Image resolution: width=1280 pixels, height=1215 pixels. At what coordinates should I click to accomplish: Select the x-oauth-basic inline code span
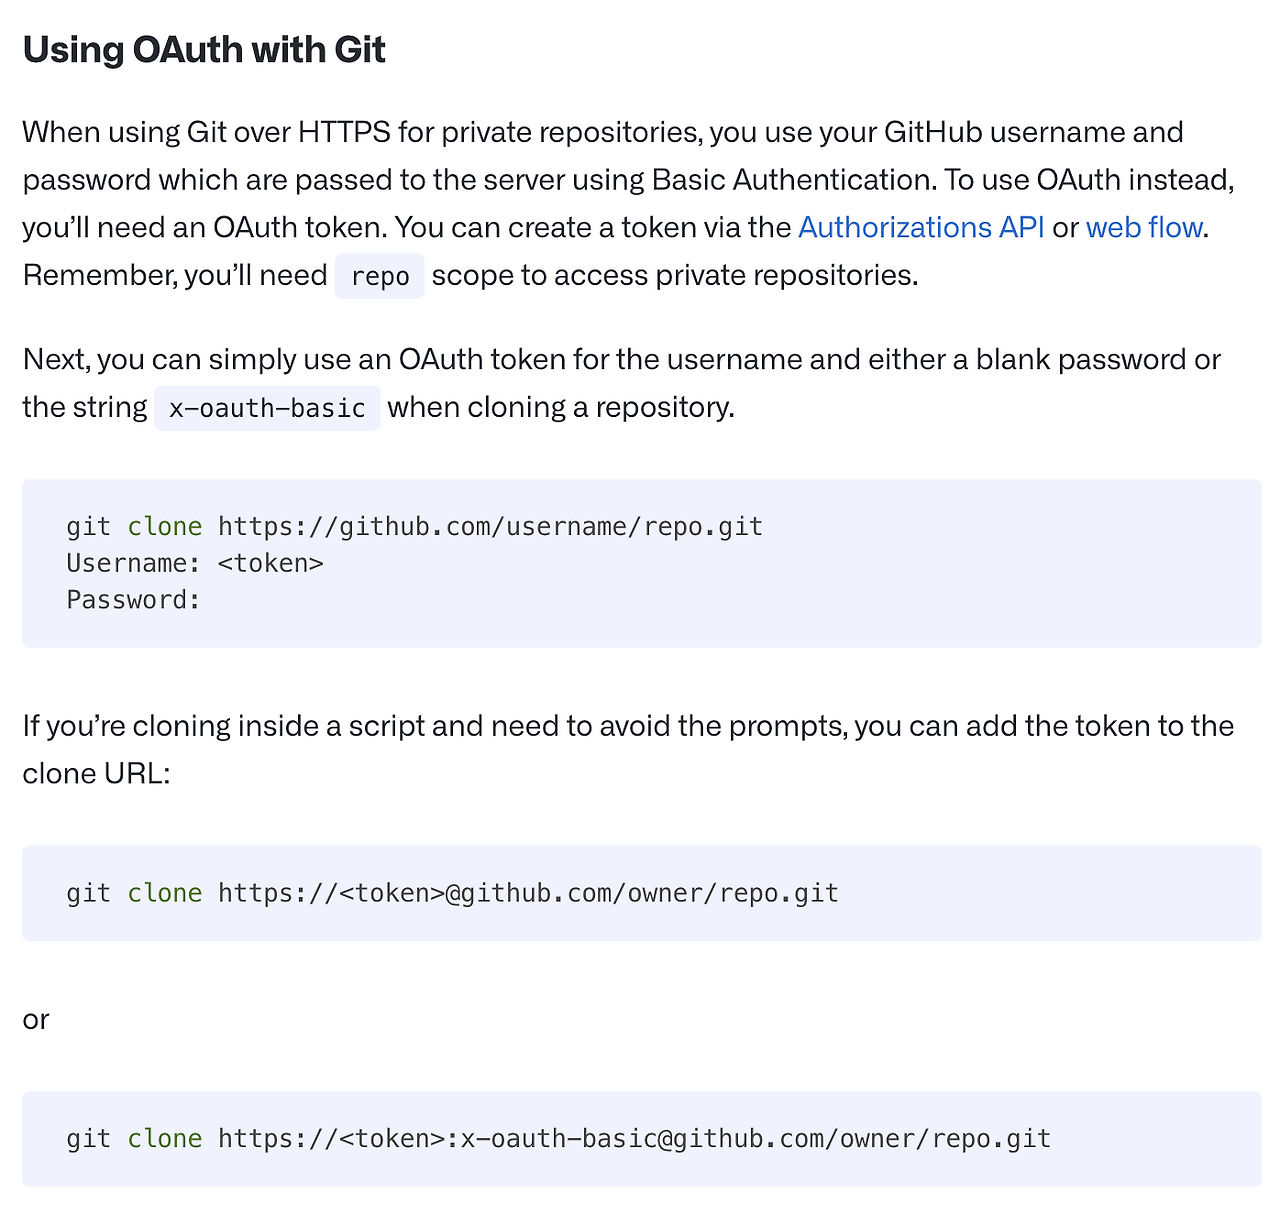coord(266,407)
